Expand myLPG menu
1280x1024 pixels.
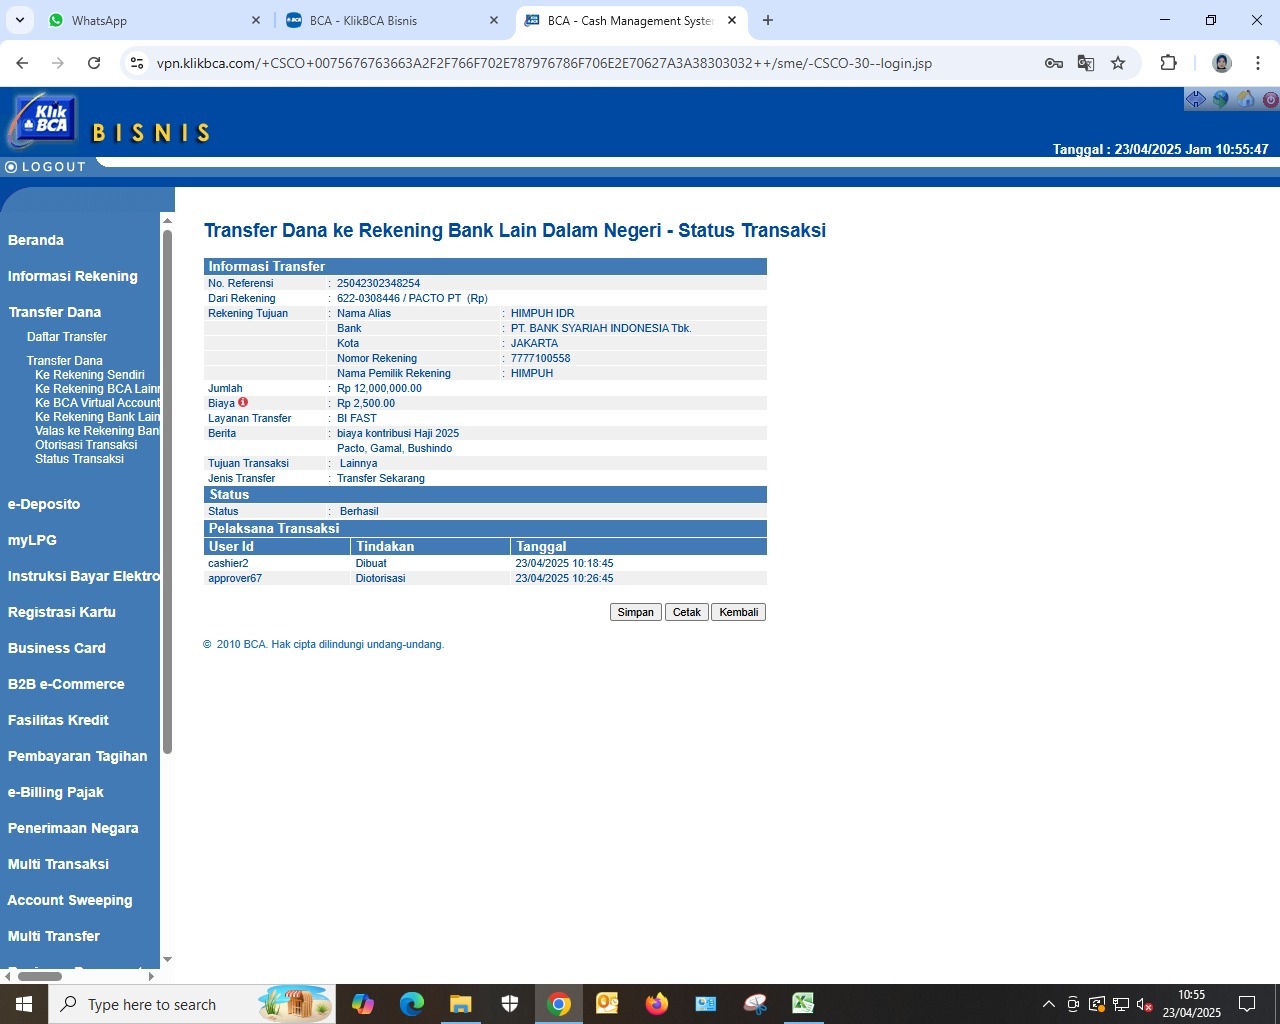point(32,540)
